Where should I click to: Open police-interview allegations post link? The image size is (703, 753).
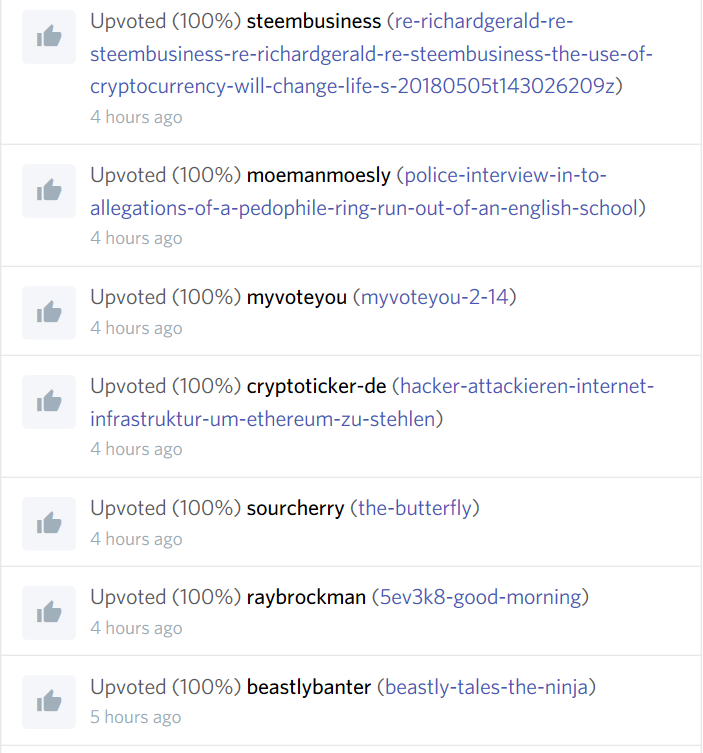(x=367, y=208)
